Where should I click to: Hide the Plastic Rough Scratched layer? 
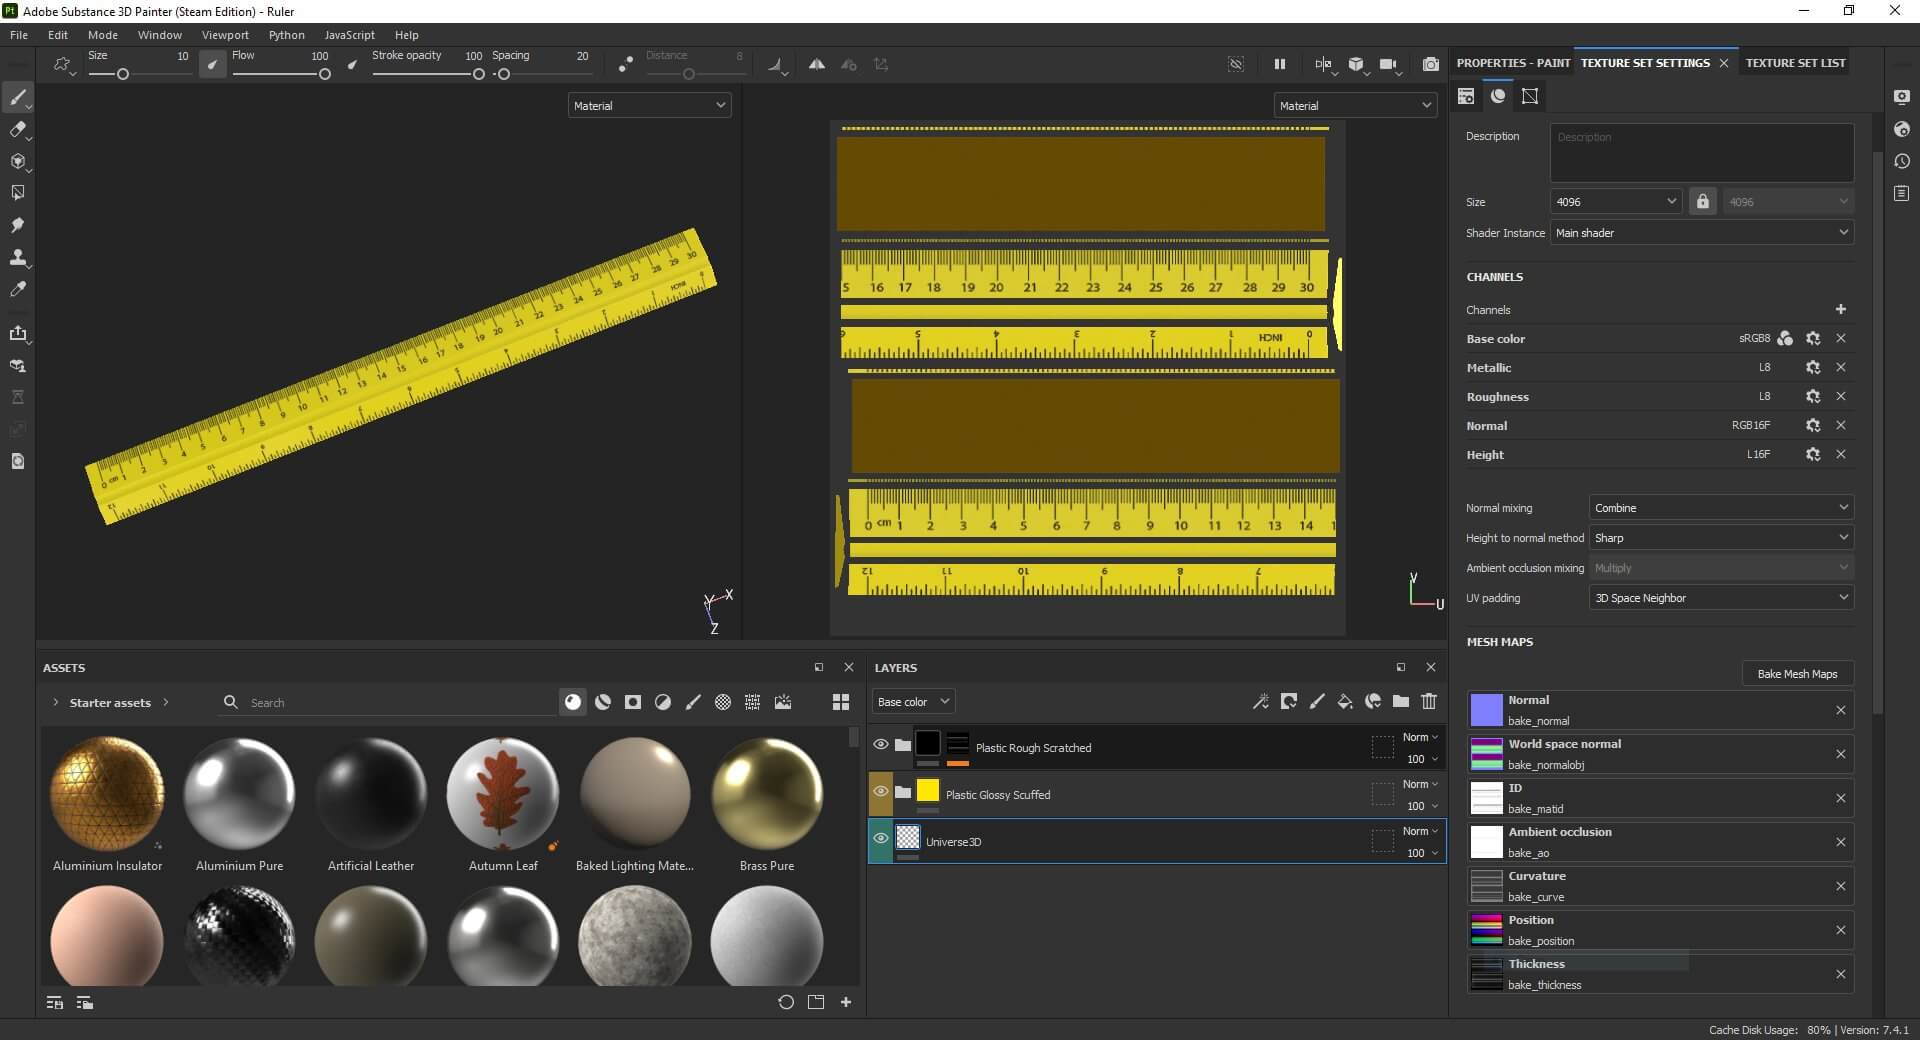(881, 745)
